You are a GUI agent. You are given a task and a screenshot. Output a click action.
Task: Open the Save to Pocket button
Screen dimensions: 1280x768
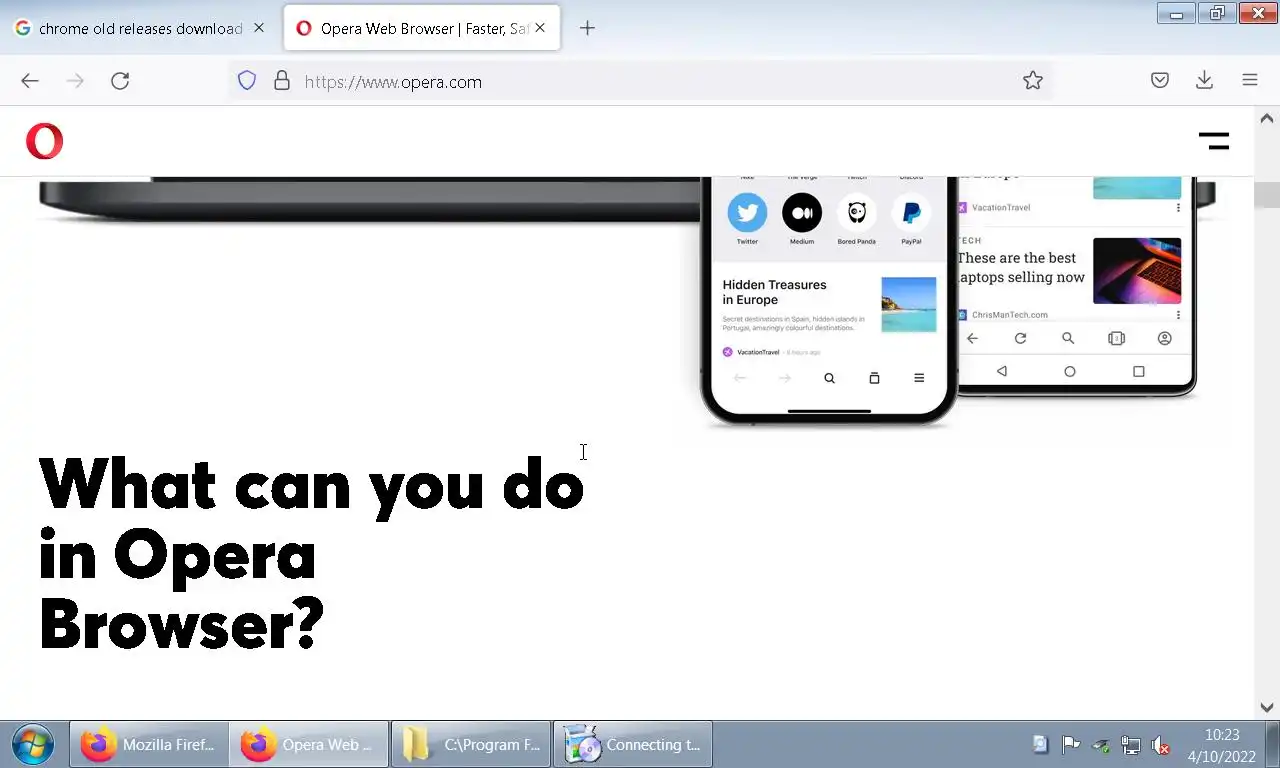click(x=1160, y=81)
